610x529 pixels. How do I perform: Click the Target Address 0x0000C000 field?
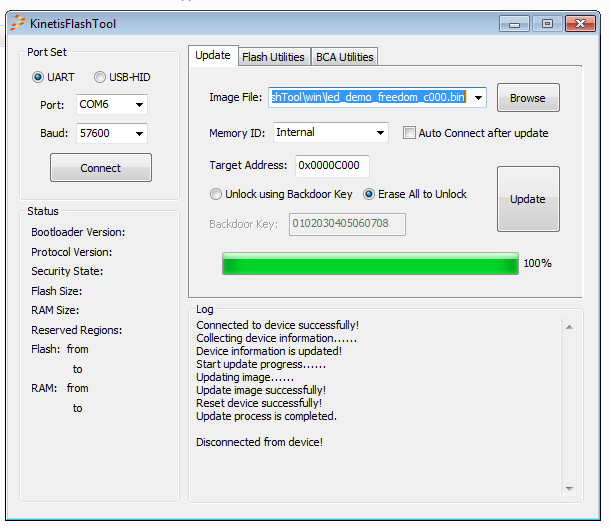pos(332,166)
